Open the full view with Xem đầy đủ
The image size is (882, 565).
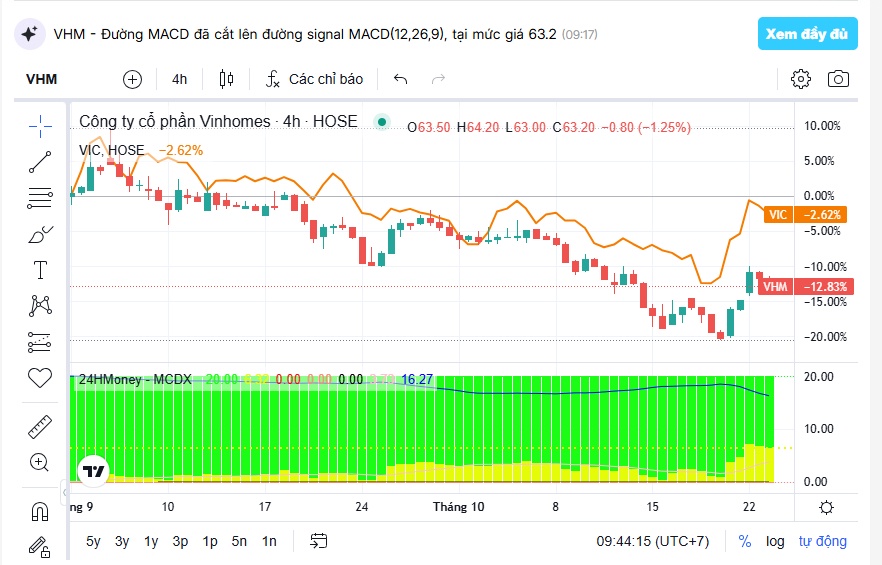[807, 34]
